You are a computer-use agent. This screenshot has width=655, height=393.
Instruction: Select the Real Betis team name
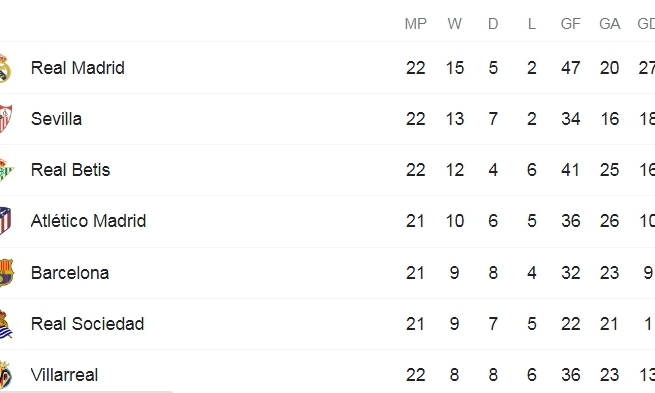71,170
